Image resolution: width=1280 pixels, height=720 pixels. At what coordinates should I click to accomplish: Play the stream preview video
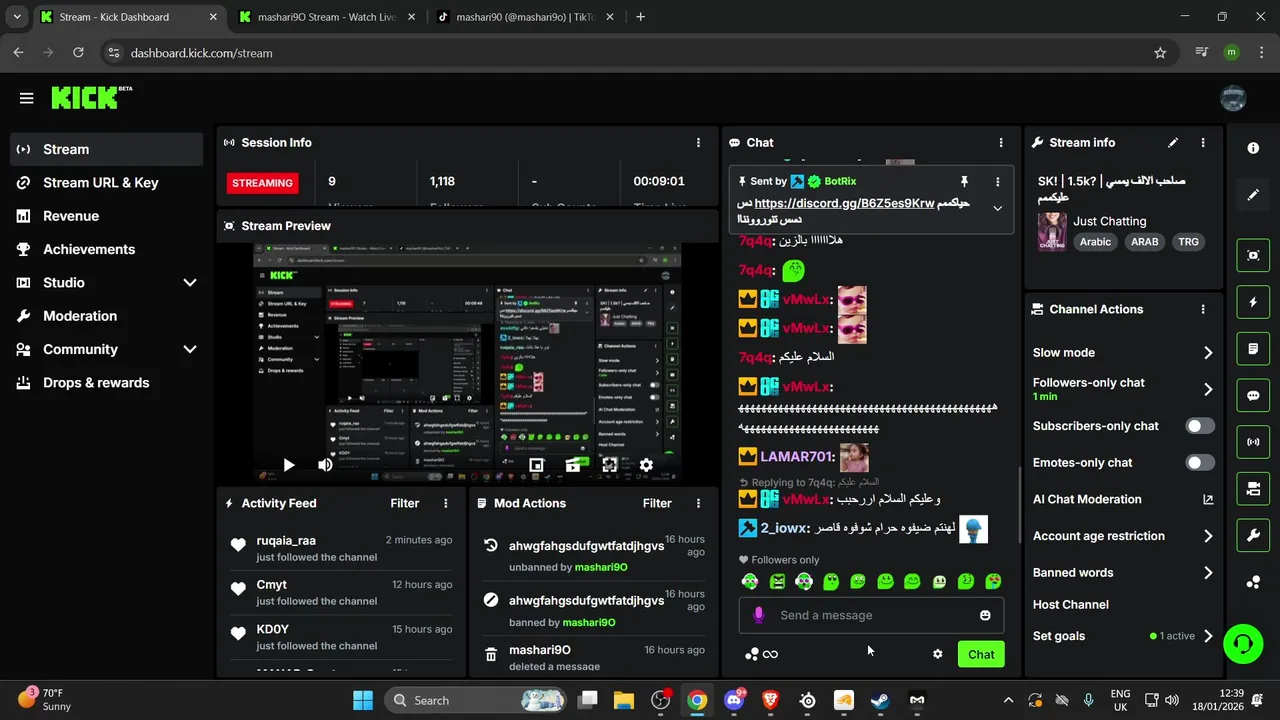289,465
